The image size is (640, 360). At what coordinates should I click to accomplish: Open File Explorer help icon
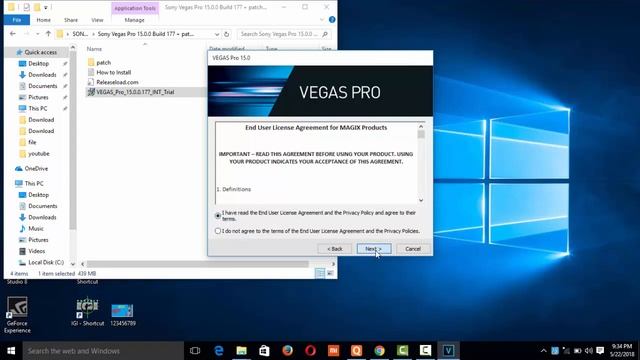332,20
